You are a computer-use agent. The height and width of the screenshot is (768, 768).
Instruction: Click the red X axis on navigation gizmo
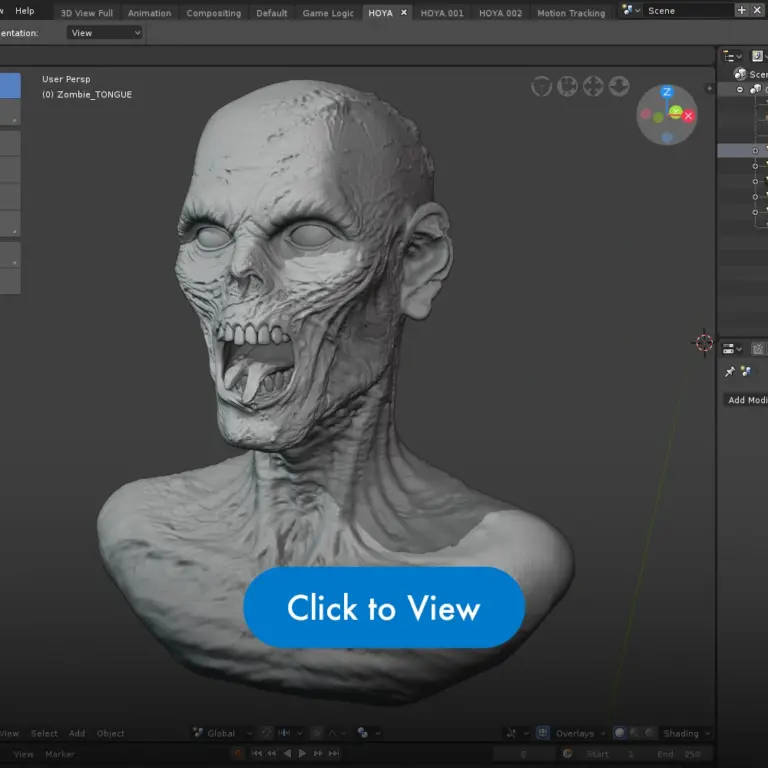click(688, 116)
